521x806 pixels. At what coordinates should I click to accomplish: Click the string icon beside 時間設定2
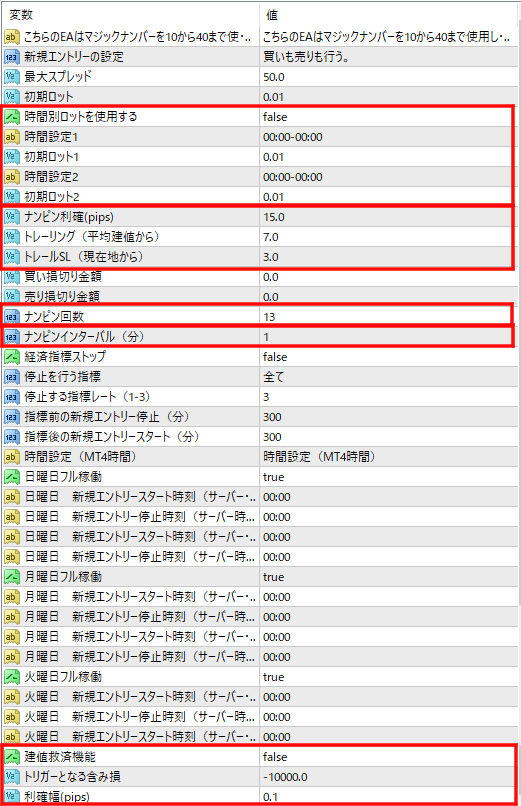(x=12, y=177)
